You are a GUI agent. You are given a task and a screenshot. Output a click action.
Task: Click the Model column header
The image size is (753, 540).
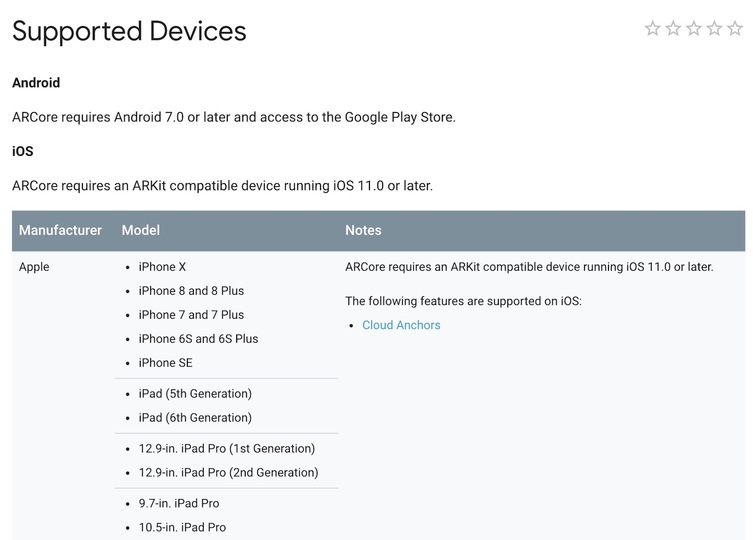(141, 230)
